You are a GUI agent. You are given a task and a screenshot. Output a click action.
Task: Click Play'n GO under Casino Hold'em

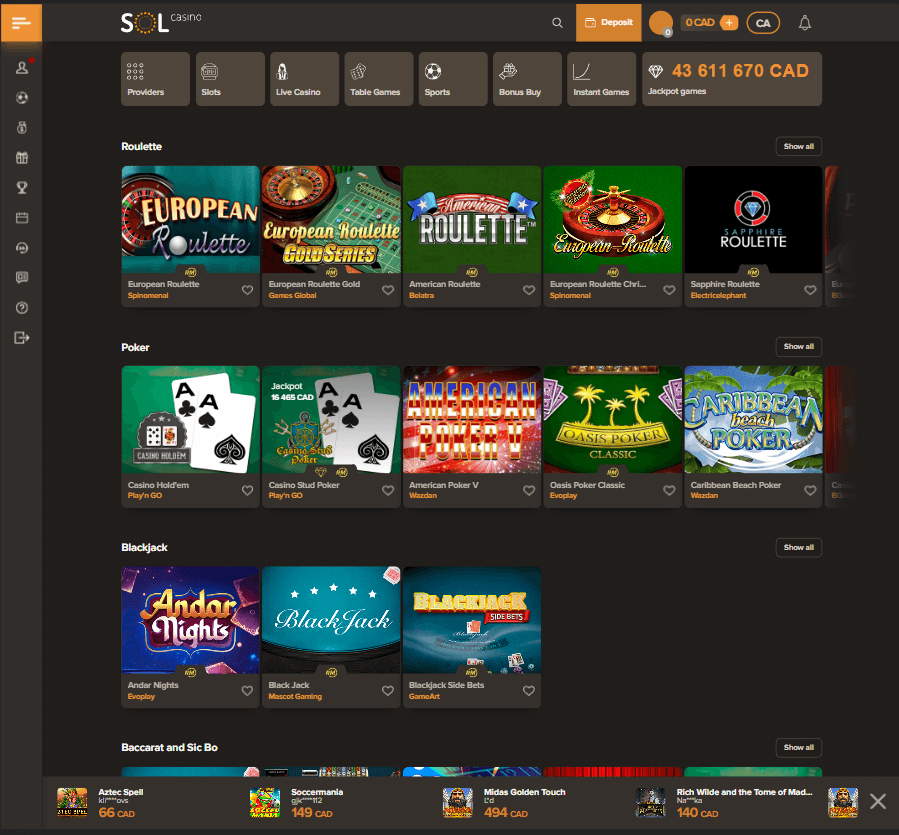[145, 495]
